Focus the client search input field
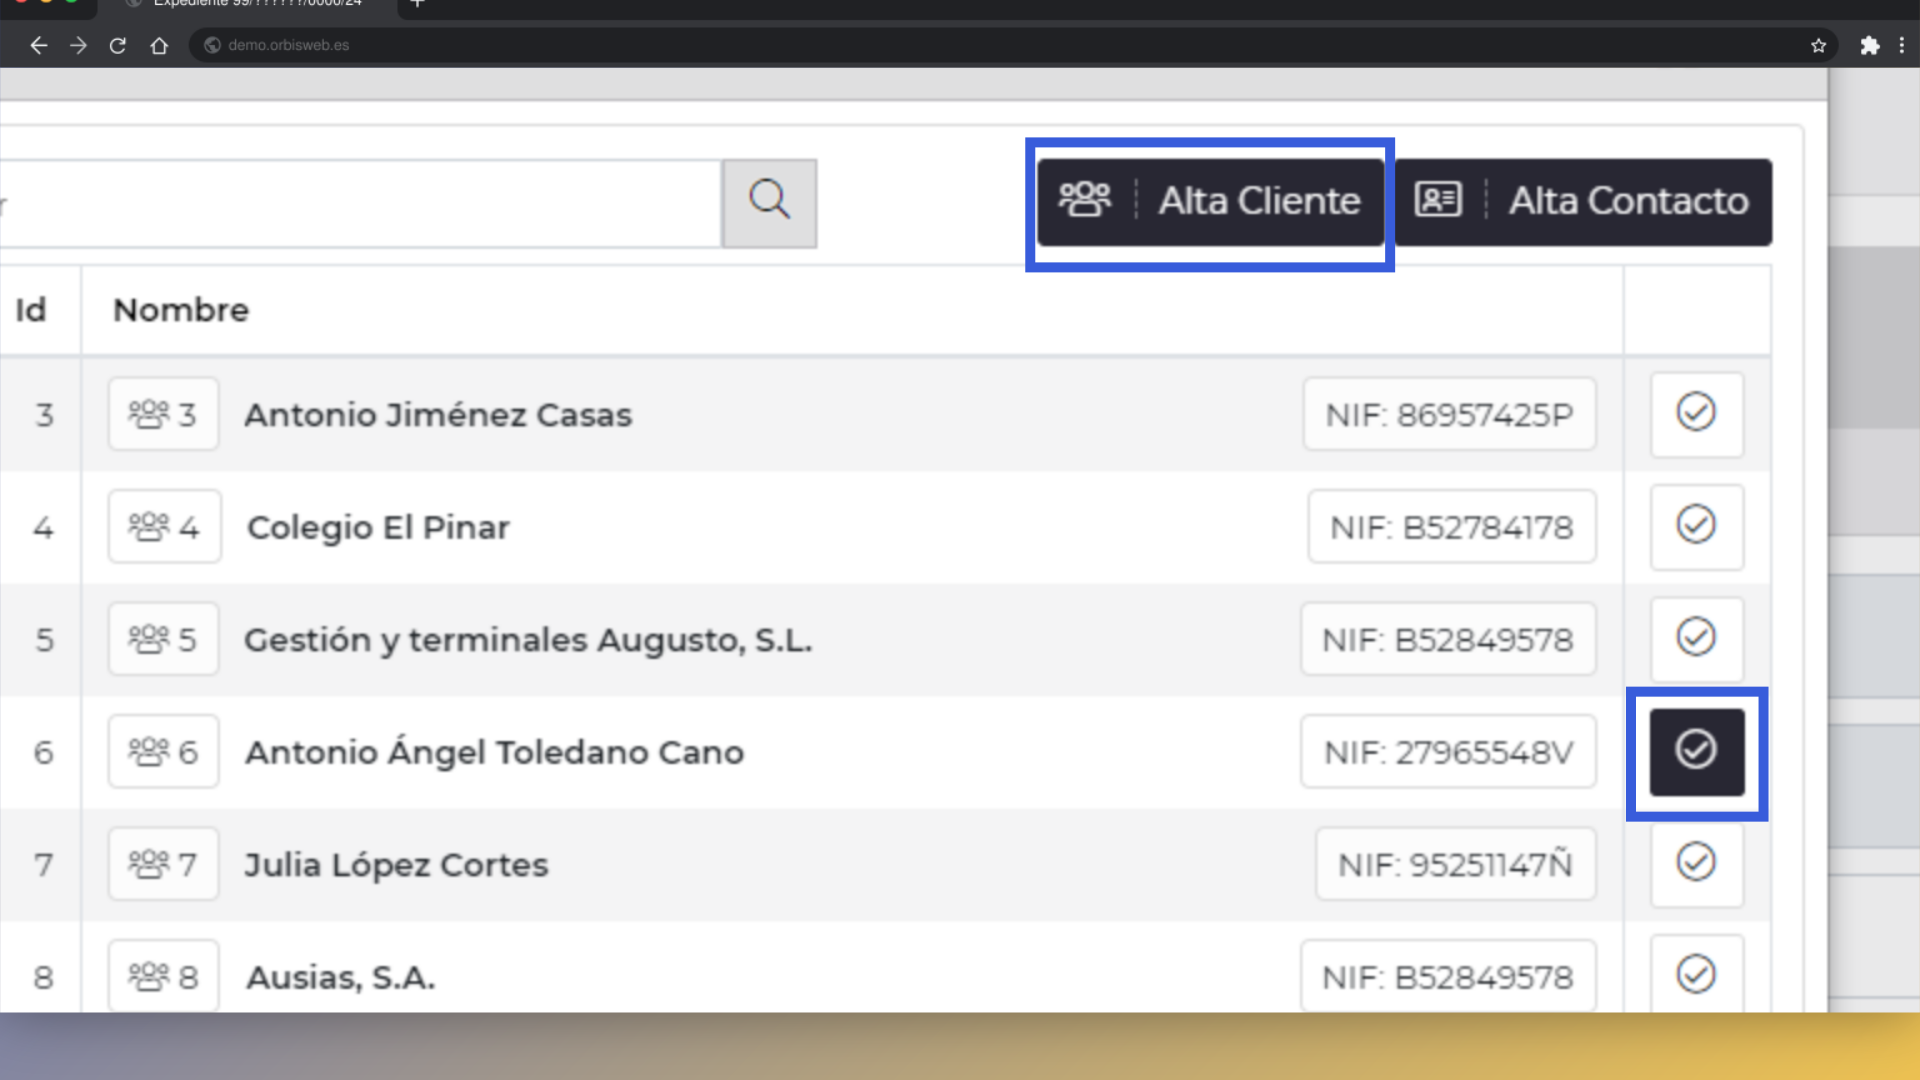This screenshot has height=1080, width=1920. point(360,203)
